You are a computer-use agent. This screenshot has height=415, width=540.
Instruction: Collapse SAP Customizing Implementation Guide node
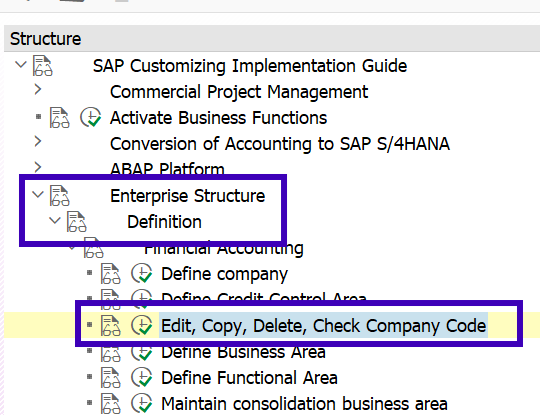21,64
